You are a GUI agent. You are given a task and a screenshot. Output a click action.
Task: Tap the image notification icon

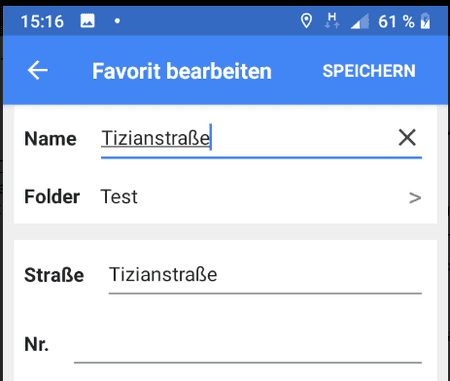87,21
